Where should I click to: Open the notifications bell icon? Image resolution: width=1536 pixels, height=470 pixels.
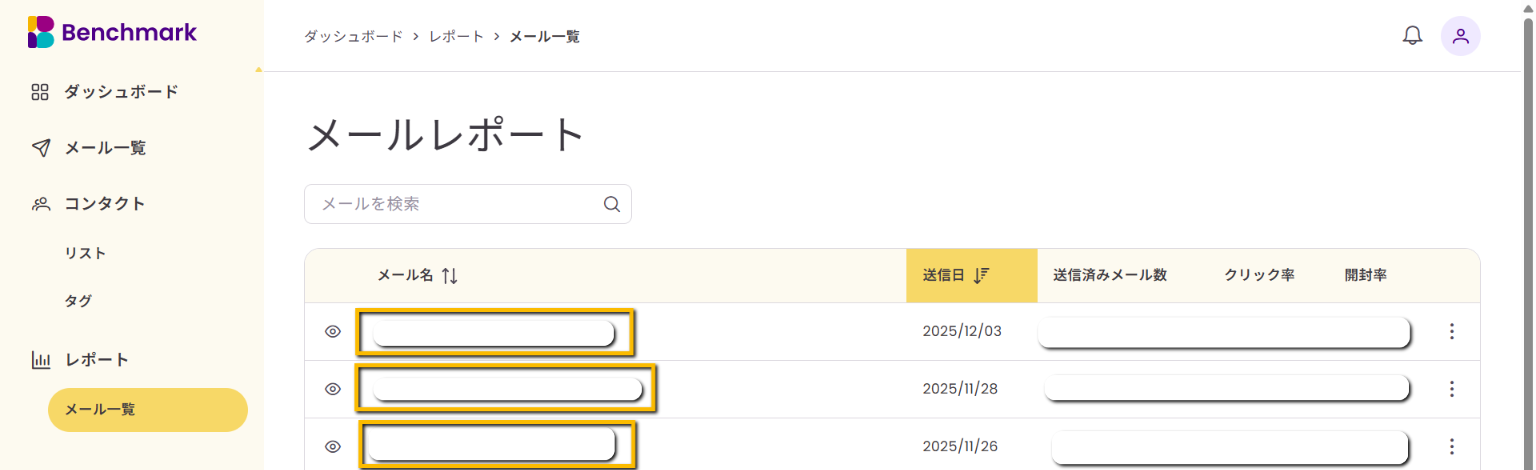click(1412, 36)
